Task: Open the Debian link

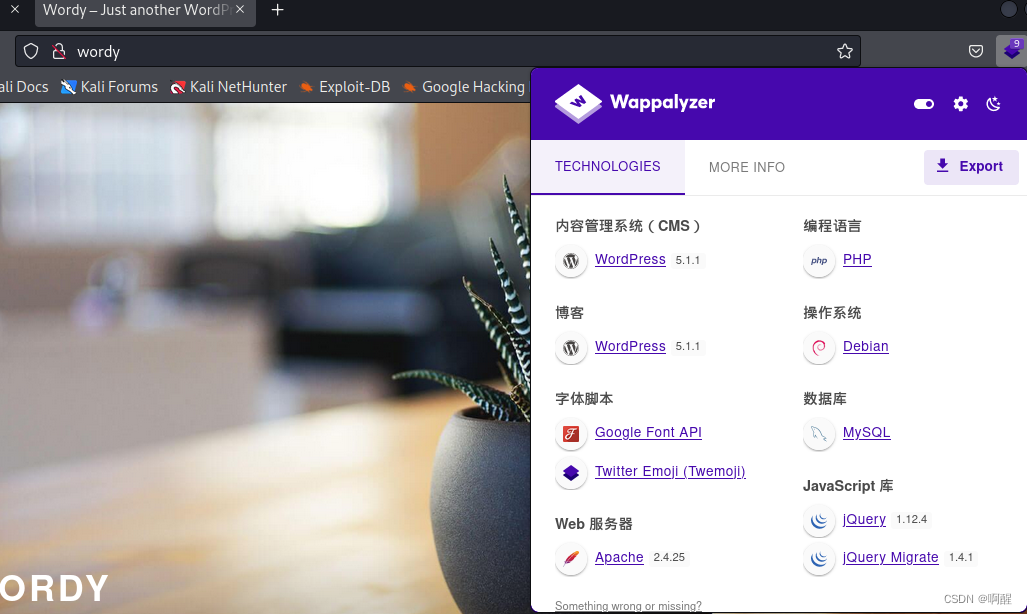Action: tap(865, 346)
